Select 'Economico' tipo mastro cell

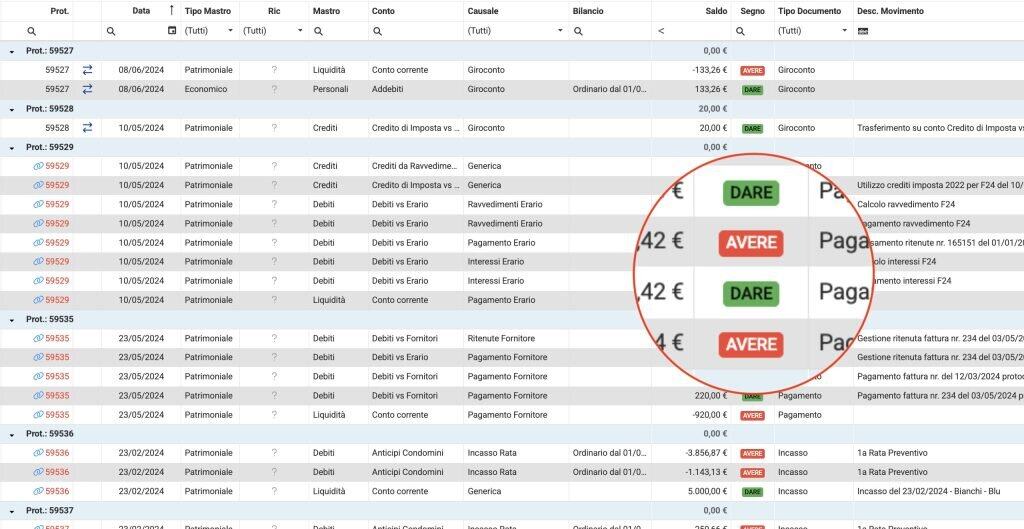206,89
